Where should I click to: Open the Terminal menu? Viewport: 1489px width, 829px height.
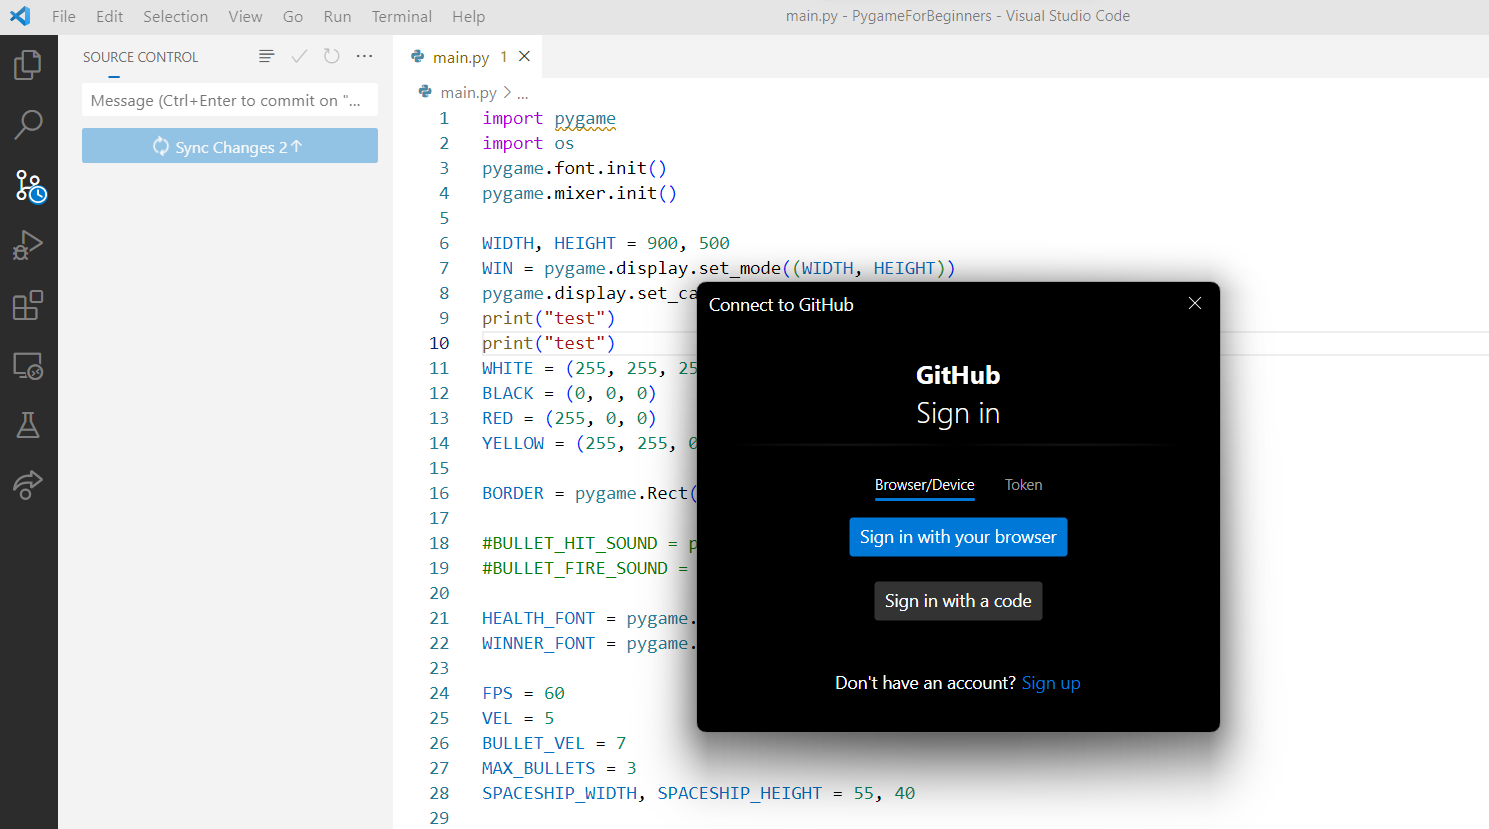coord(402,16)
